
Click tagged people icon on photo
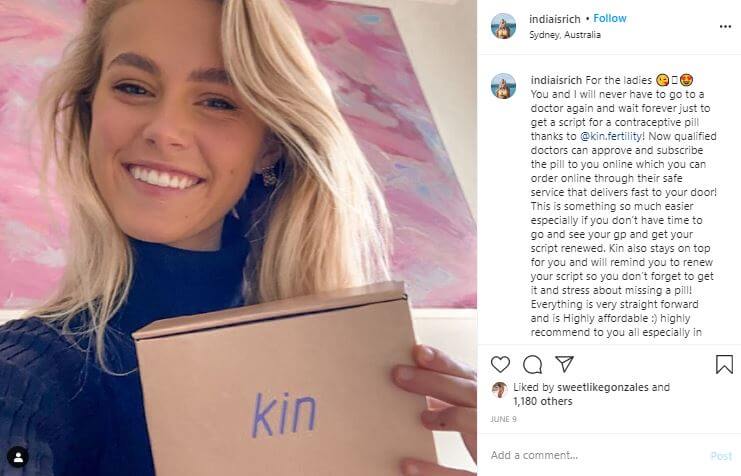coord(18,457)
